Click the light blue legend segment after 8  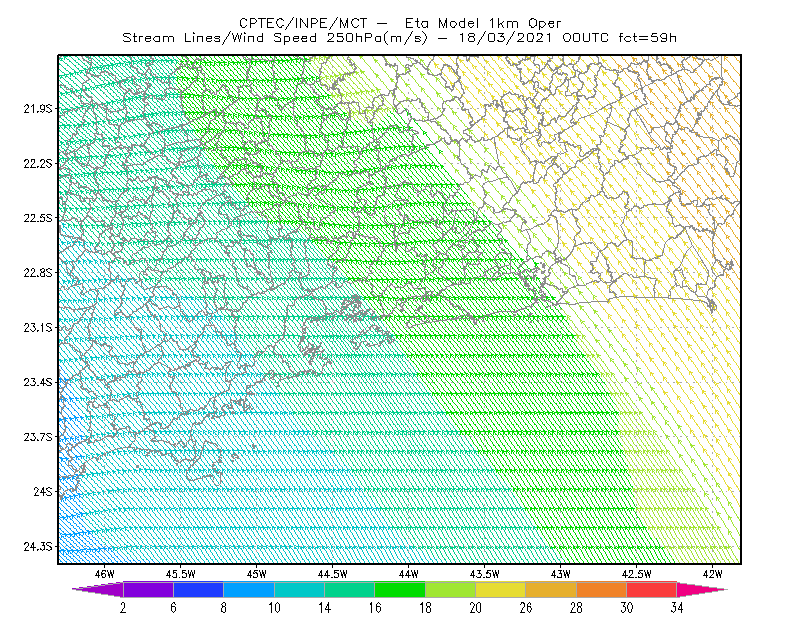tap(249, 589)
